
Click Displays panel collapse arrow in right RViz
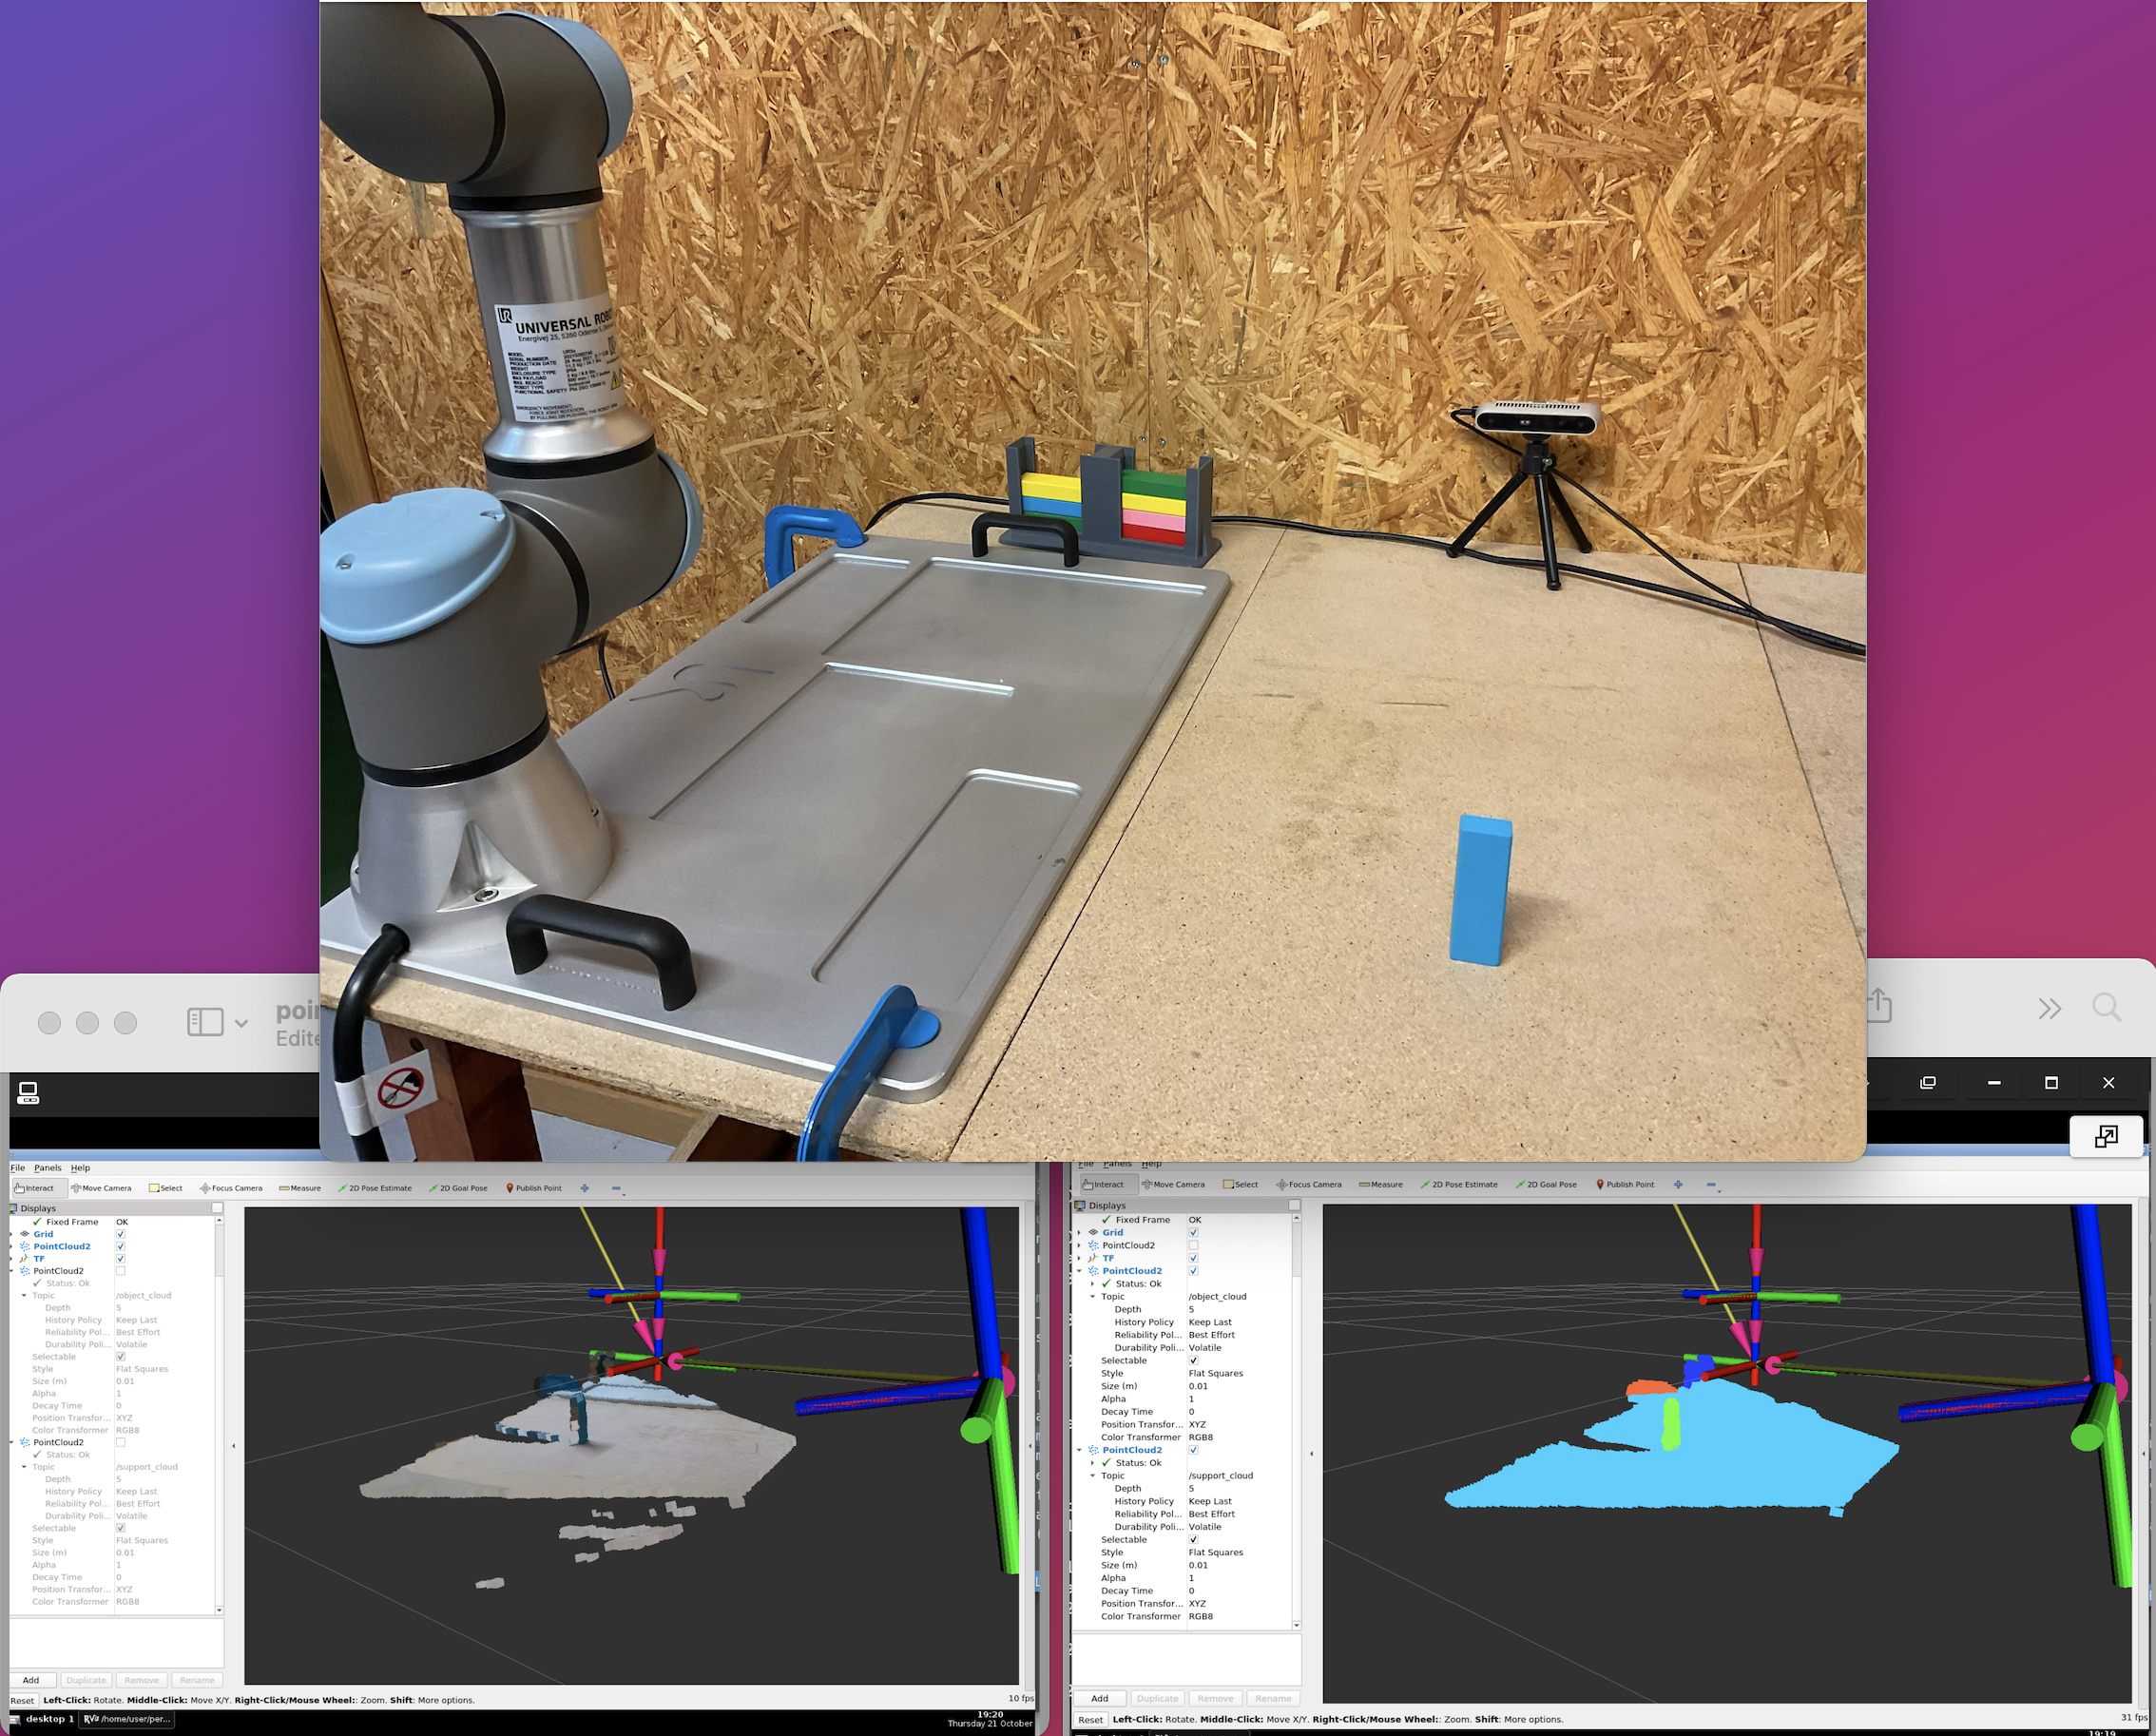tap(1311, 1454)
